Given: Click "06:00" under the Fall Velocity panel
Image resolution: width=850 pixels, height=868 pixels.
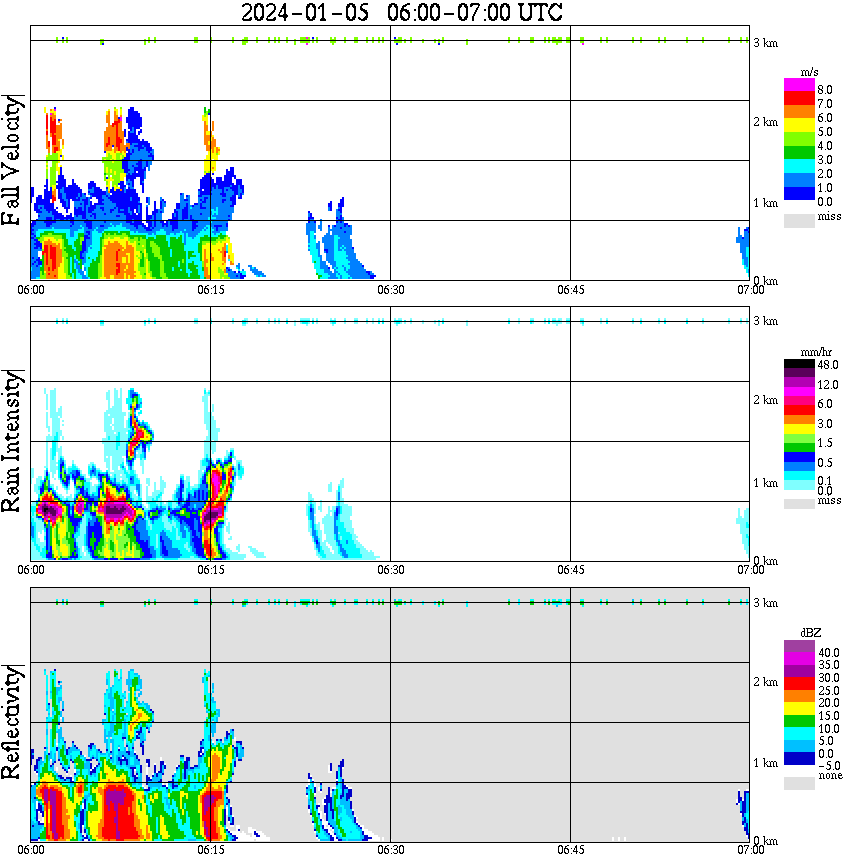Looking at the screenshot, I should [30, 290].
